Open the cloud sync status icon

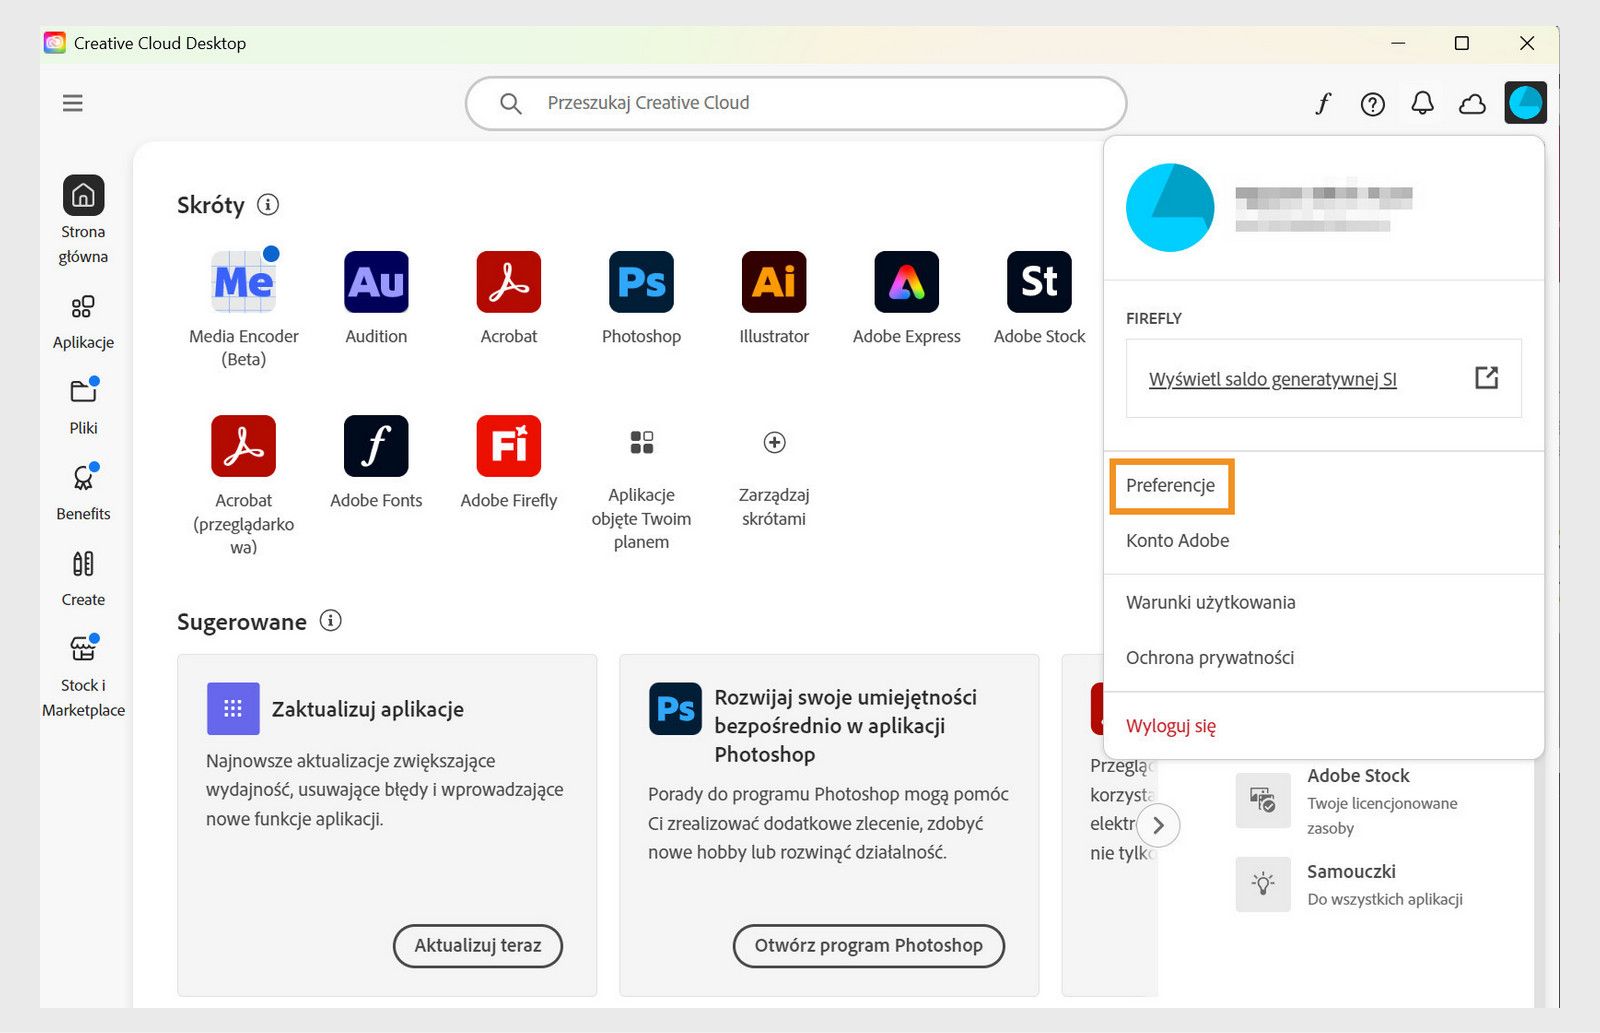1472,103
